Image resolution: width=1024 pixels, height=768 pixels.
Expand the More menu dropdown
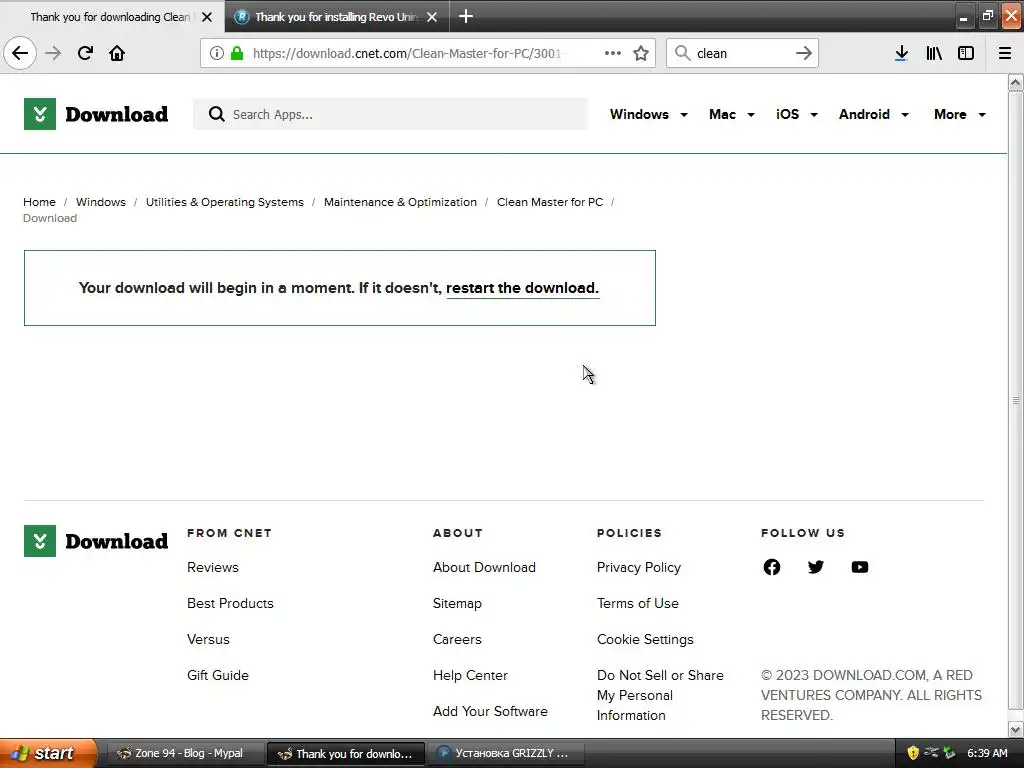[959, 114]
